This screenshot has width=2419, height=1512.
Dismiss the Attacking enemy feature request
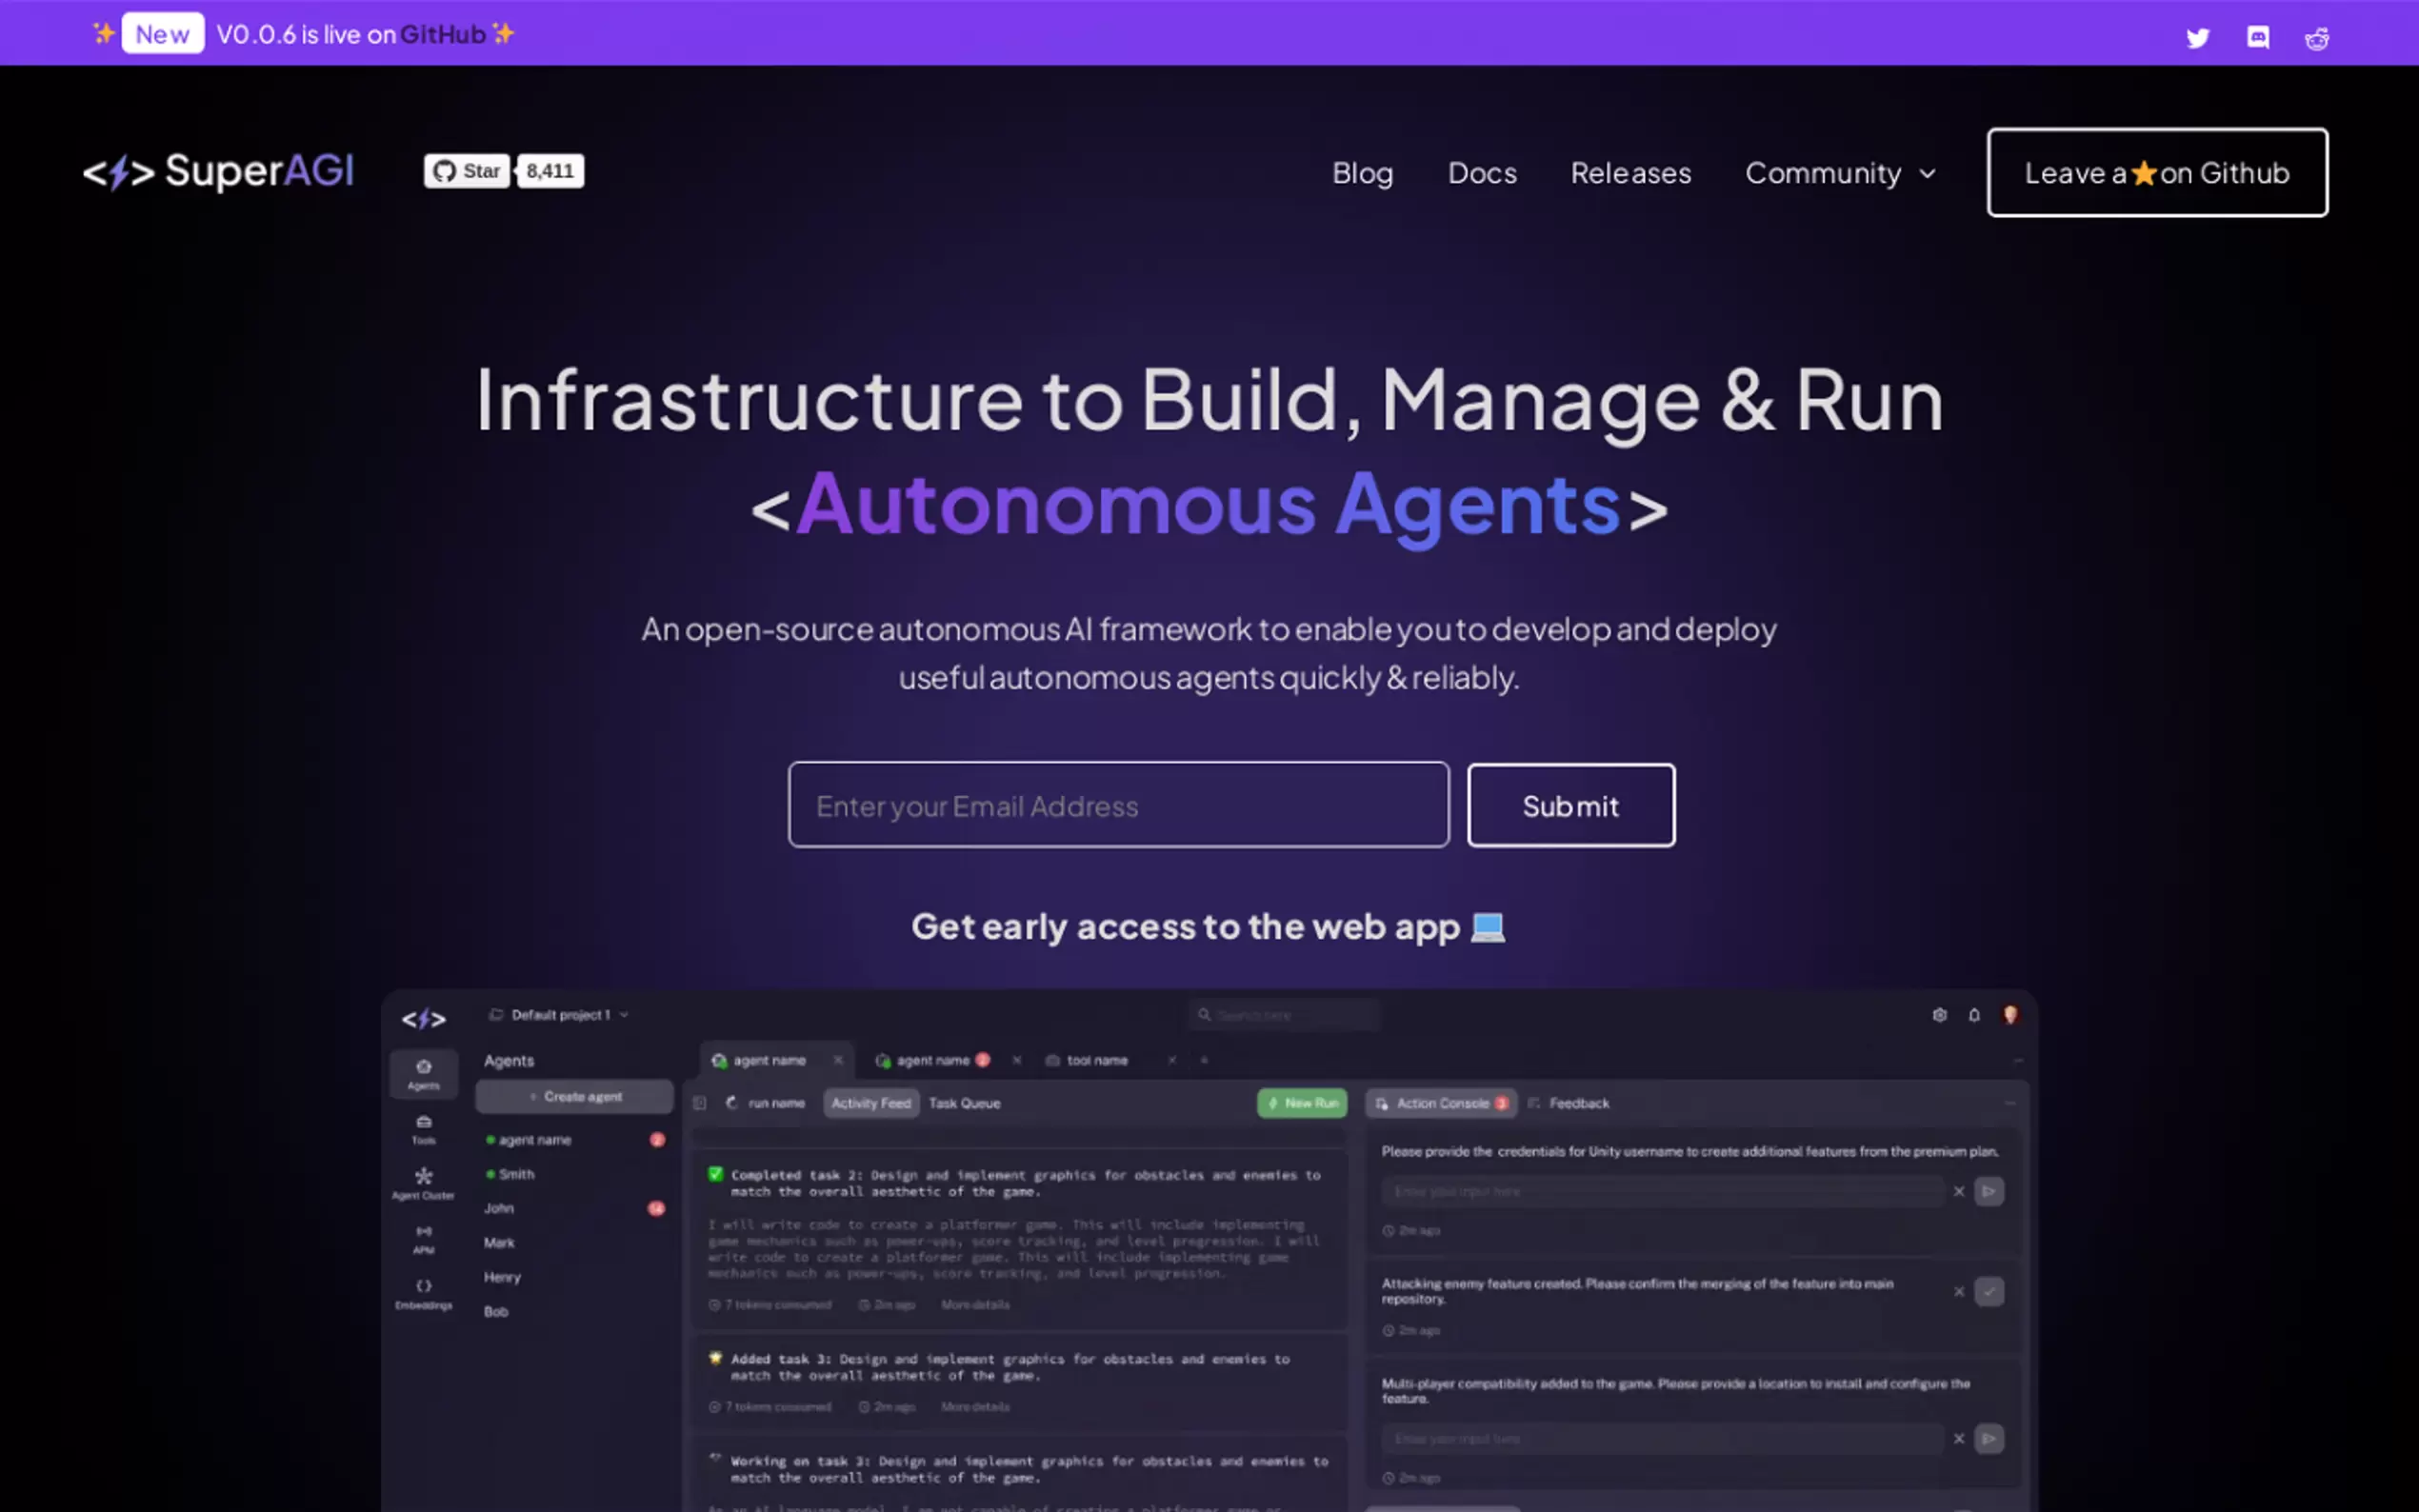(1959, 1292)
